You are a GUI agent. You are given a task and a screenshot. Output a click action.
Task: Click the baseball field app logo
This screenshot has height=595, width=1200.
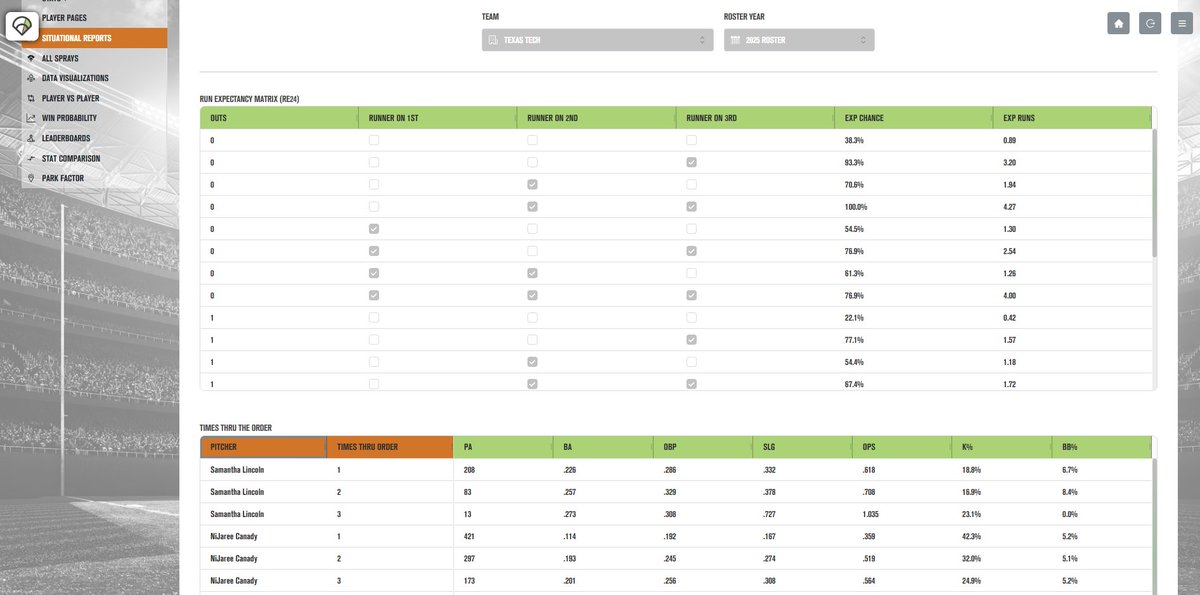click(22, 25)
